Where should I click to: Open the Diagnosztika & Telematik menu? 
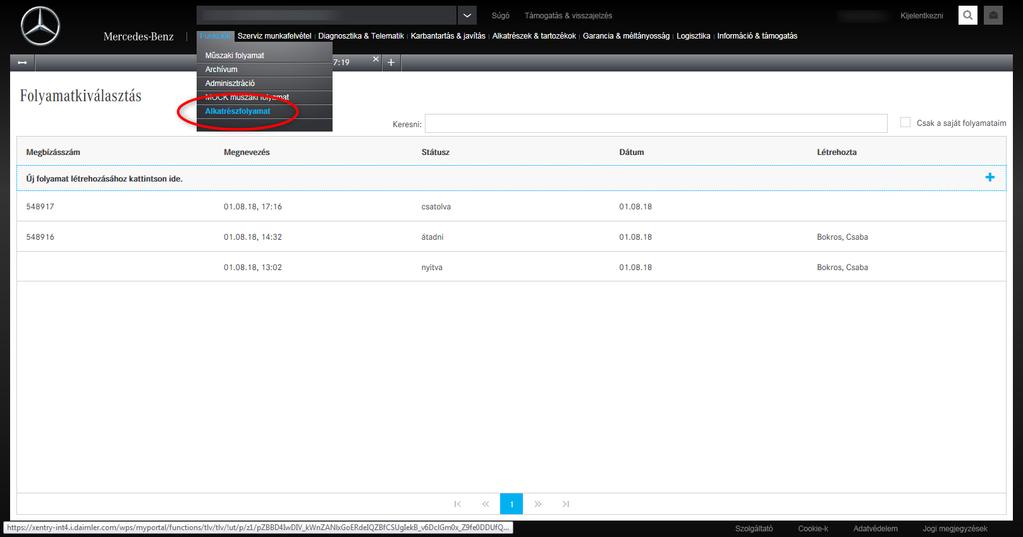(361, 36)
